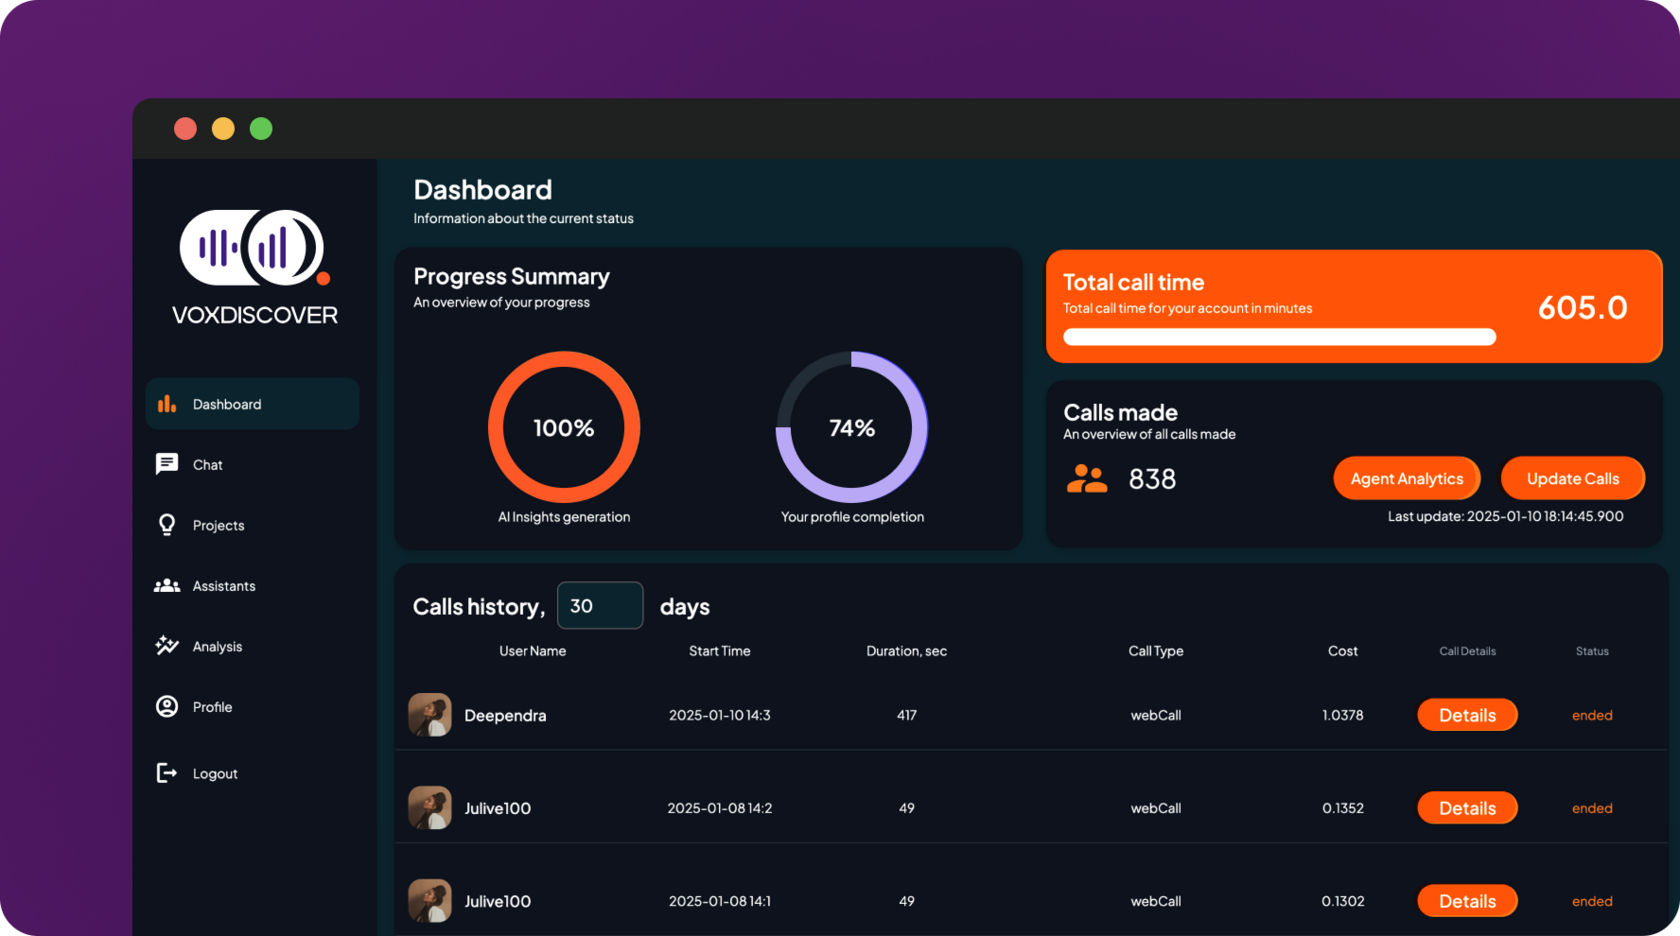Image resolution: width=1680 pixels, height=936 pixels.
Task: Click the Profile user circle icon
Action: [167, 707]
